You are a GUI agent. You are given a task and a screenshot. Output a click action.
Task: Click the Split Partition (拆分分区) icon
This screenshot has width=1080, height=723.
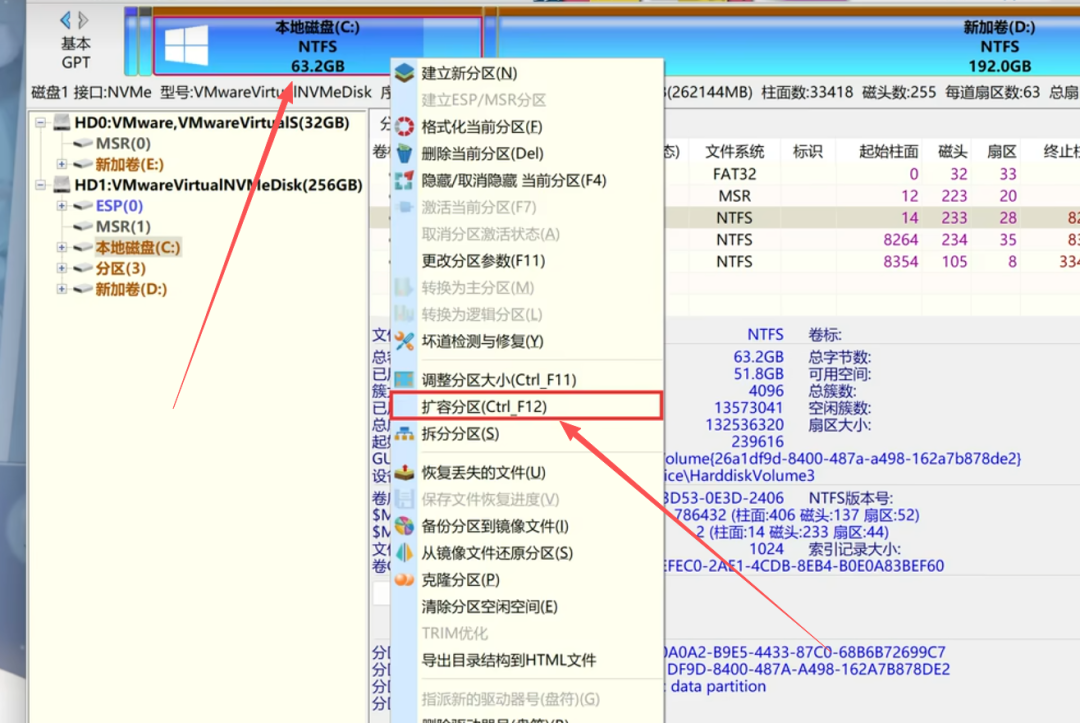(x=404, y=434)
